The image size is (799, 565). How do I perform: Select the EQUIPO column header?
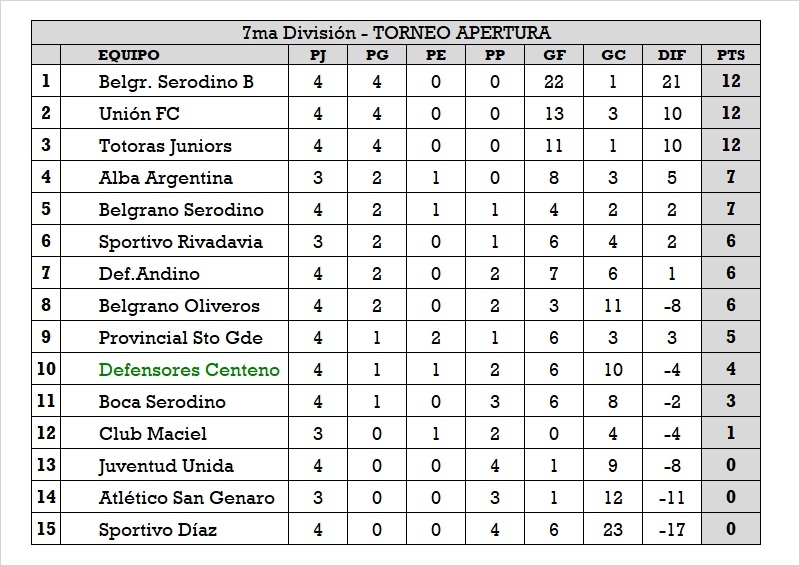coord(129,56)
